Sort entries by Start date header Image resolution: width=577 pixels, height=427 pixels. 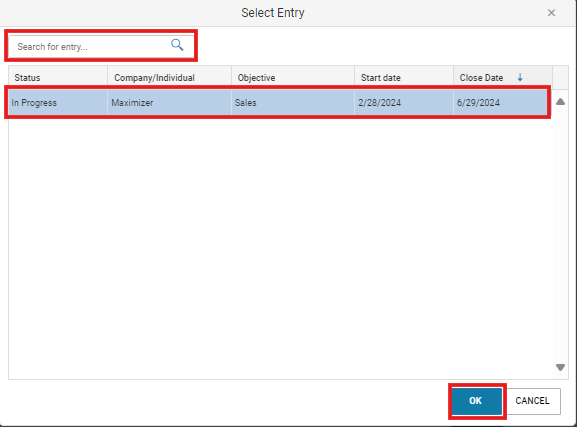pyautogui.click(x=404, y=78)
